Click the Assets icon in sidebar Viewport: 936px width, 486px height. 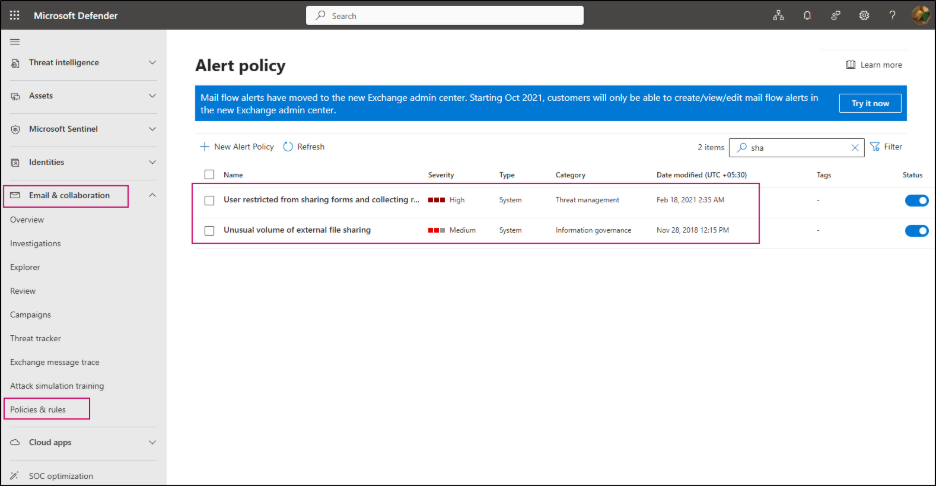click(x=16, y=96)
